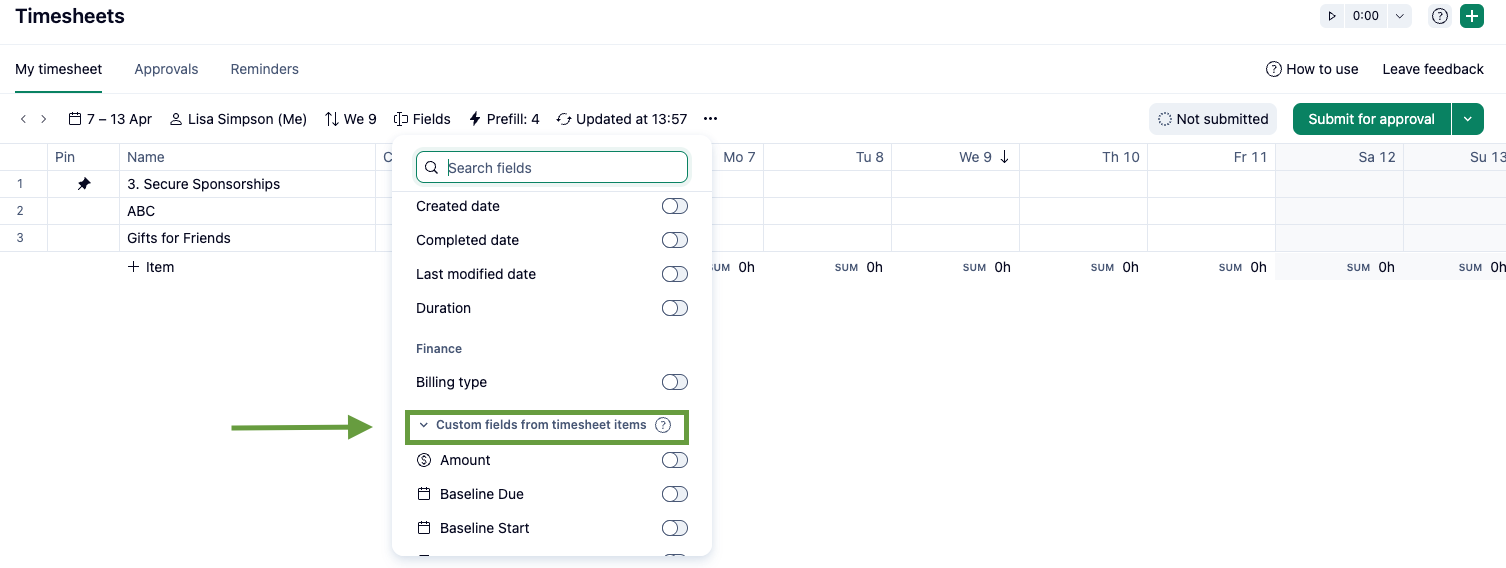
Task: Open the more options ellipsis menu
Action: coord(710,119)
